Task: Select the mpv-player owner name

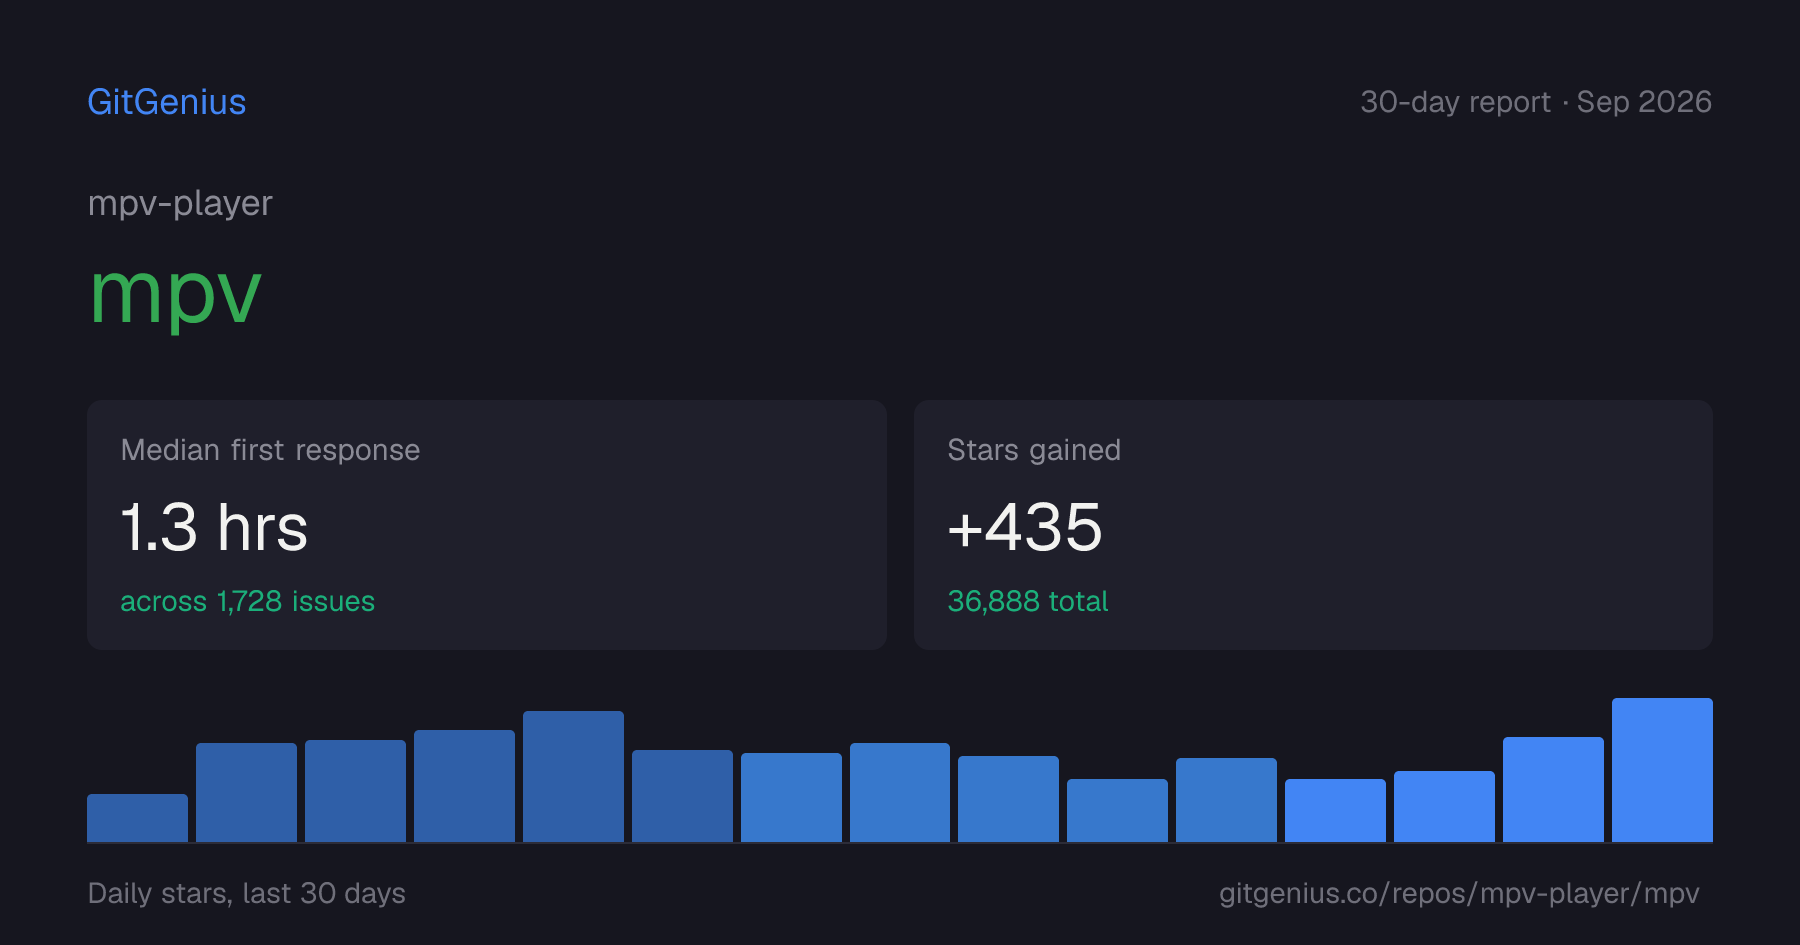Action: pyautogui.click(x=180, y=203)
